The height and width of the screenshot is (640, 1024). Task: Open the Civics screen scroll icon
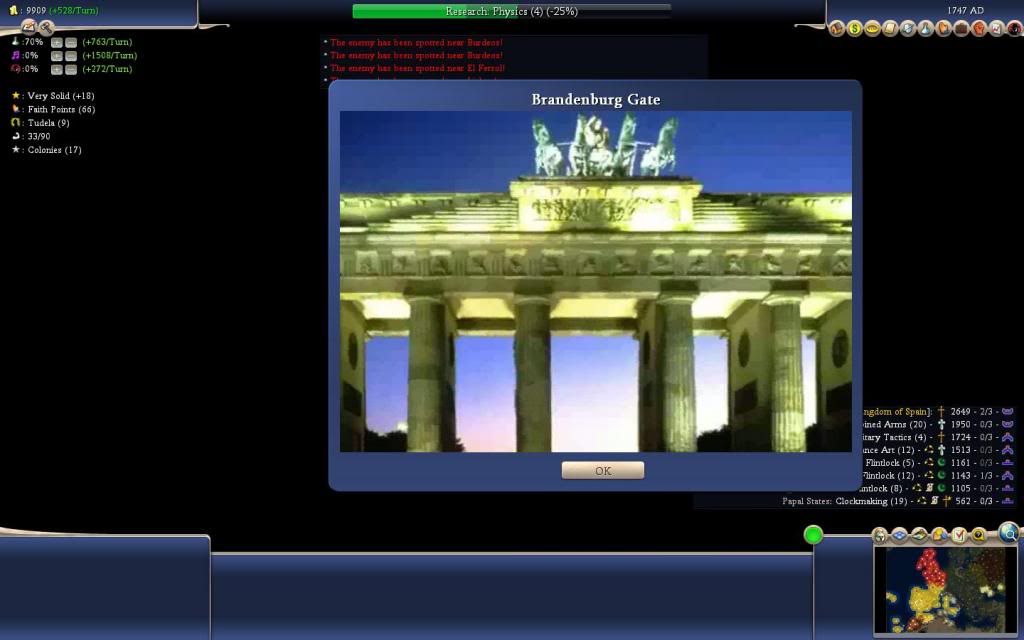pos(888,30)
